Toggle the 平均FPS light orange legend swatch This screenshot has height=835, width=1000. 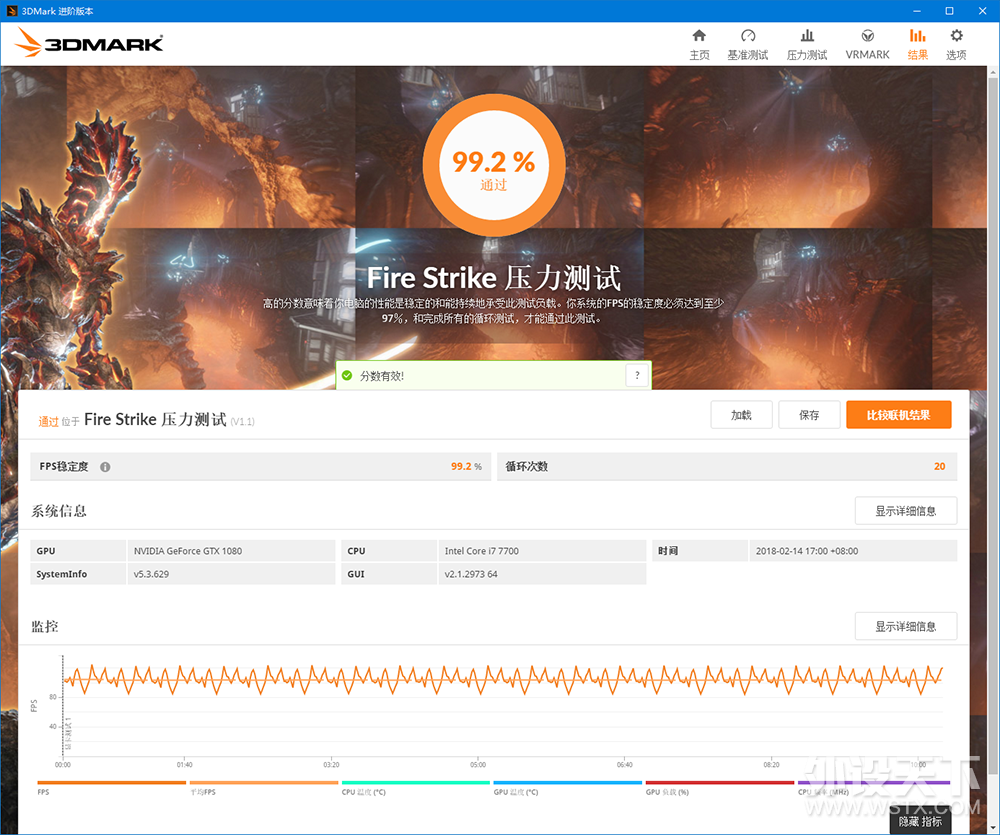(x=263, y=783)
